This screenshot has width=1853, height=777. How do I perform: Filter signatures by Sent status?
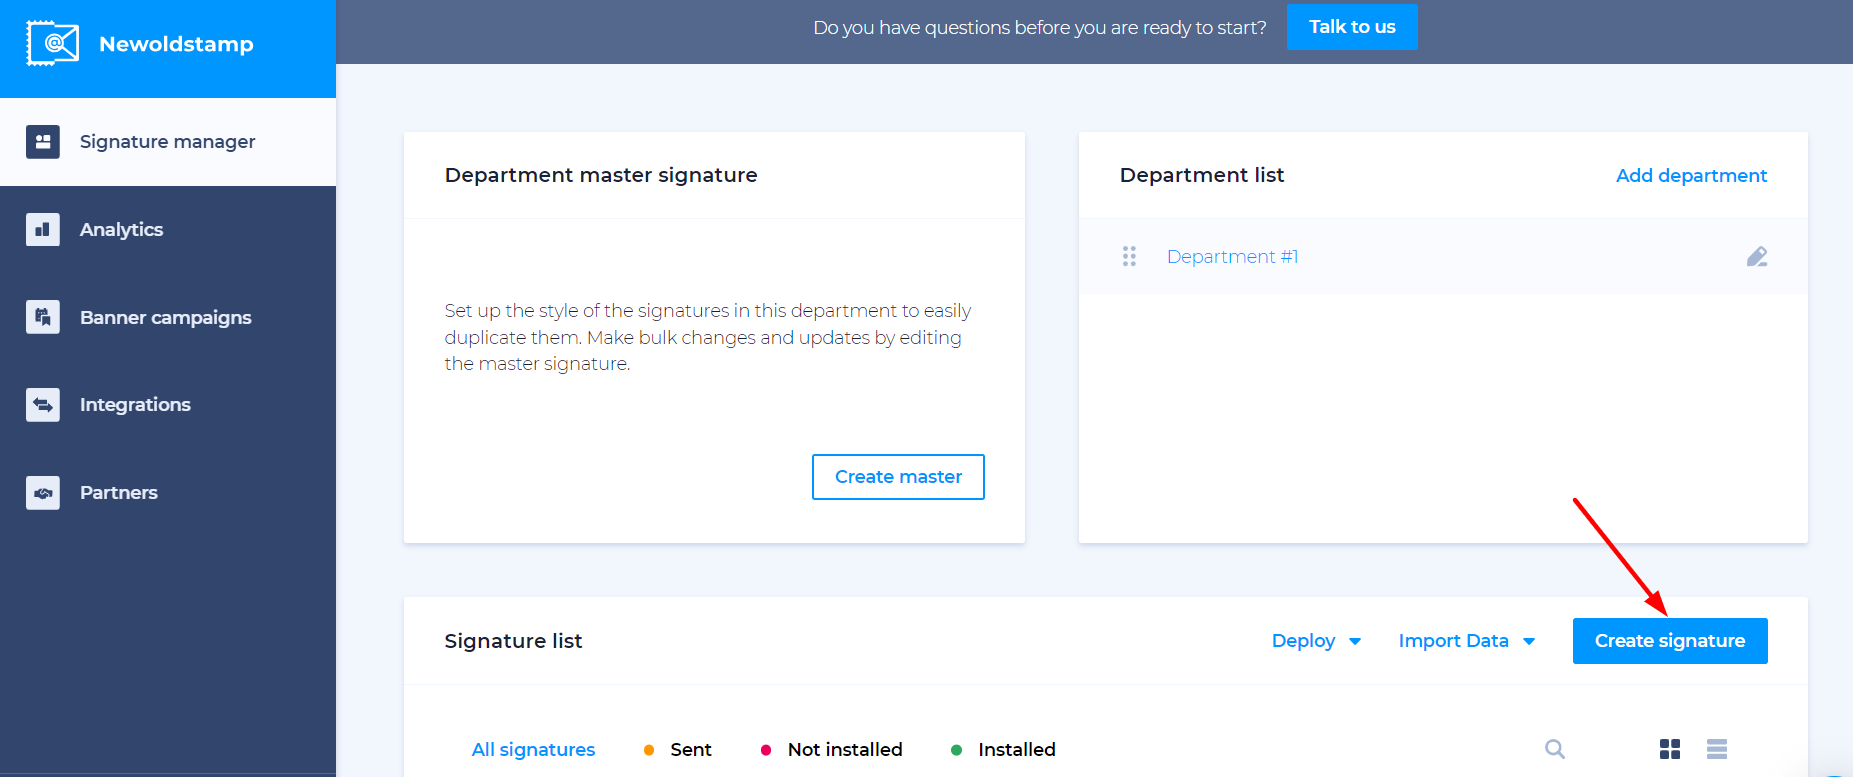coord(678,749)
